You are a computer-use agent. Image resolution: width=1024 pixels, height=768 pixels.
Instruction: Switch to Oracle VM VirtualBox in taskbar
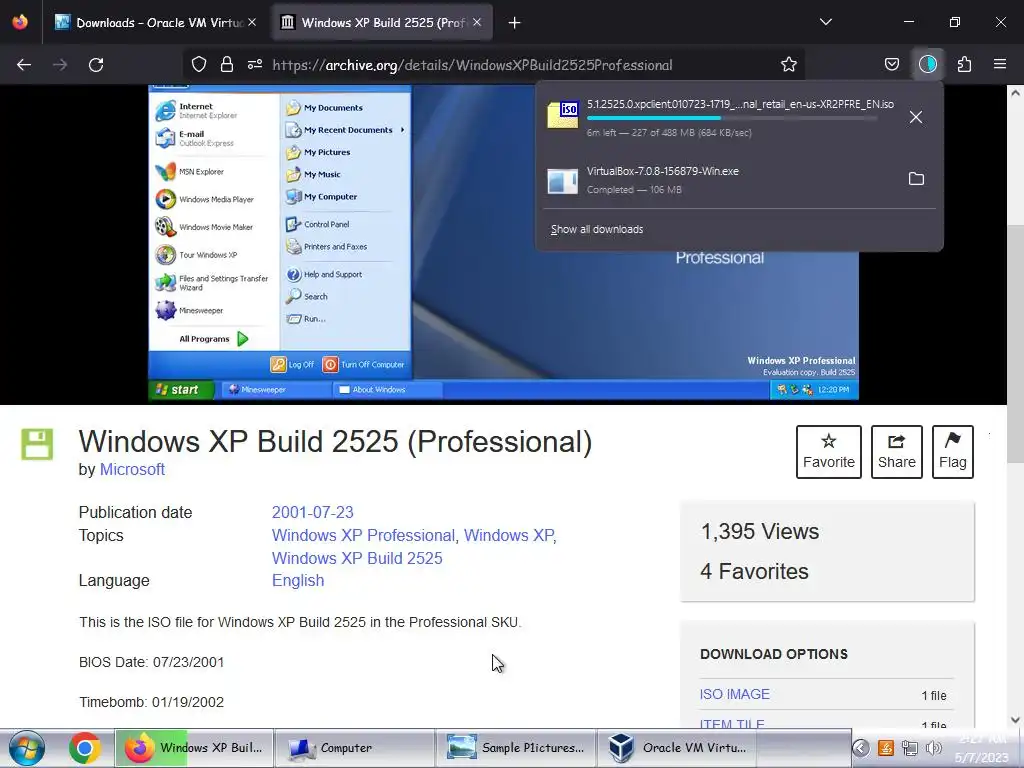tap(677, 748)
